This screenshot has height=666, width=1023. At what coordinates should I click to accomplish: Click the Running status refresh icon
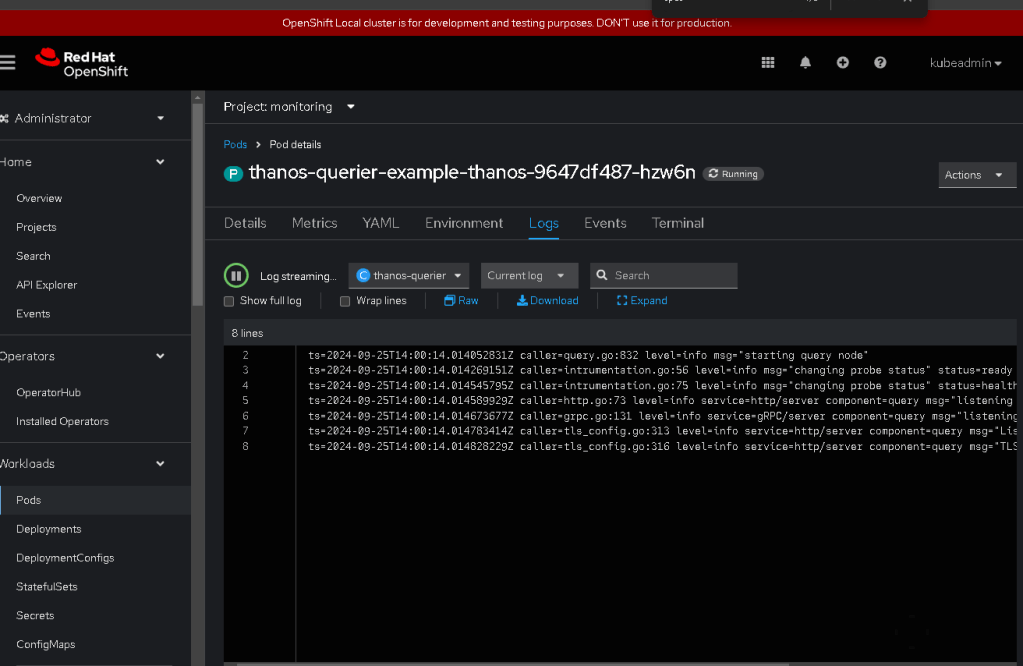713,174
